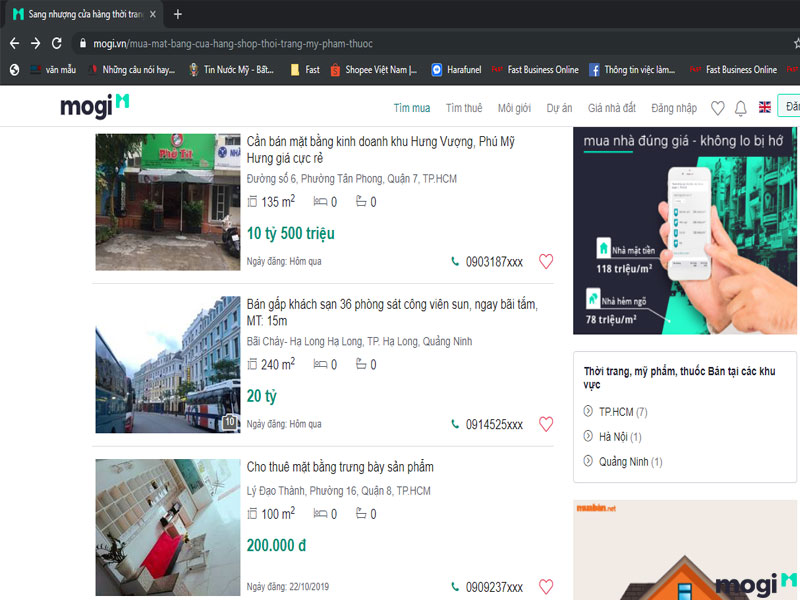This screenshot has width=800, height=600.
Task: Open Phở Tít storefront listing thumbnail
Action: pos(168,202)
